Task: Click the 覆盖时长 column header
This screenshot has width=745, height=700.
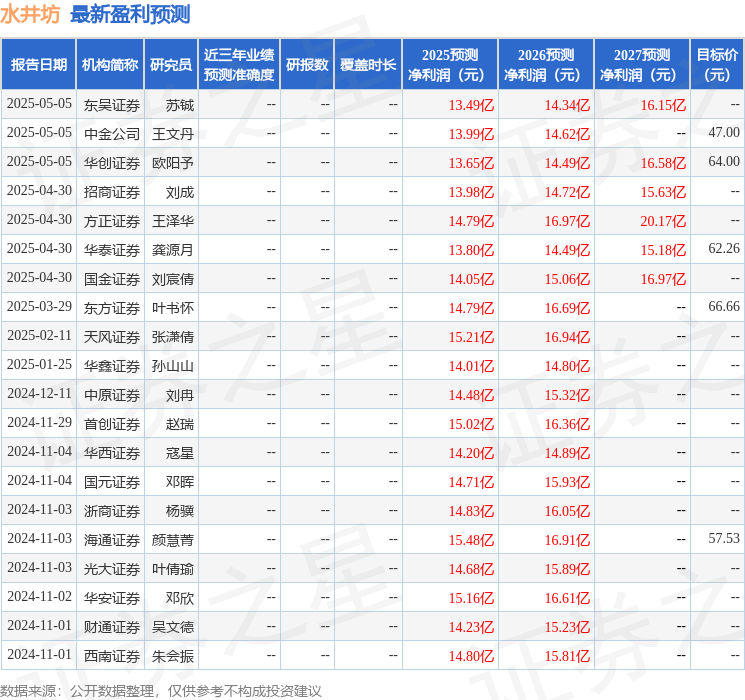Action: (368, 64)
